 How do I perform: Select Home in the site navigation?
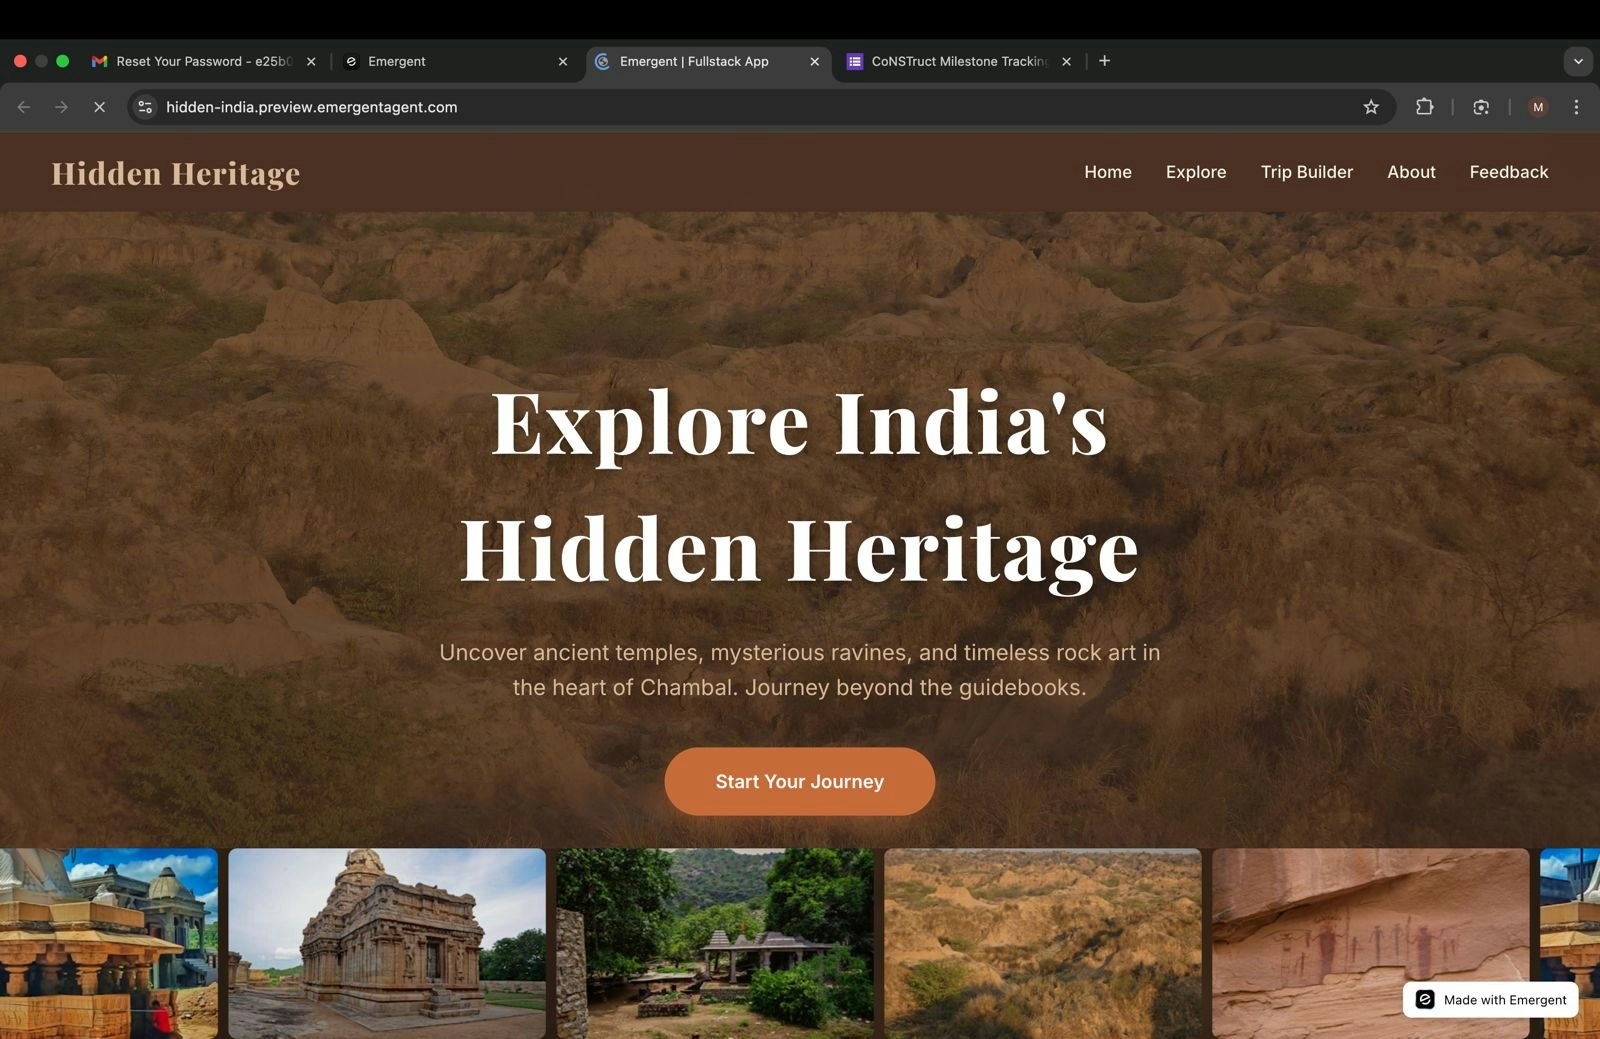[x=1107, y=172]
